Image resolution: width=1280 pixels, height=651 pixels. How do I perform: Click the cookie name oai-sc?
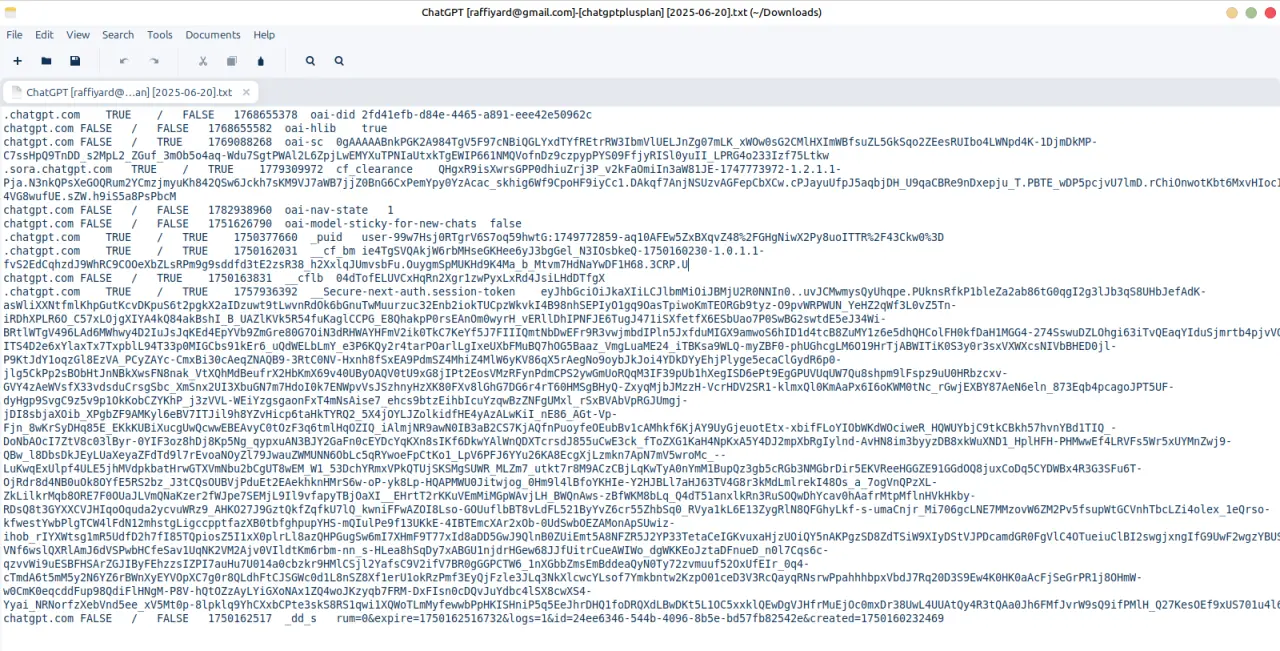pos(303,142)
